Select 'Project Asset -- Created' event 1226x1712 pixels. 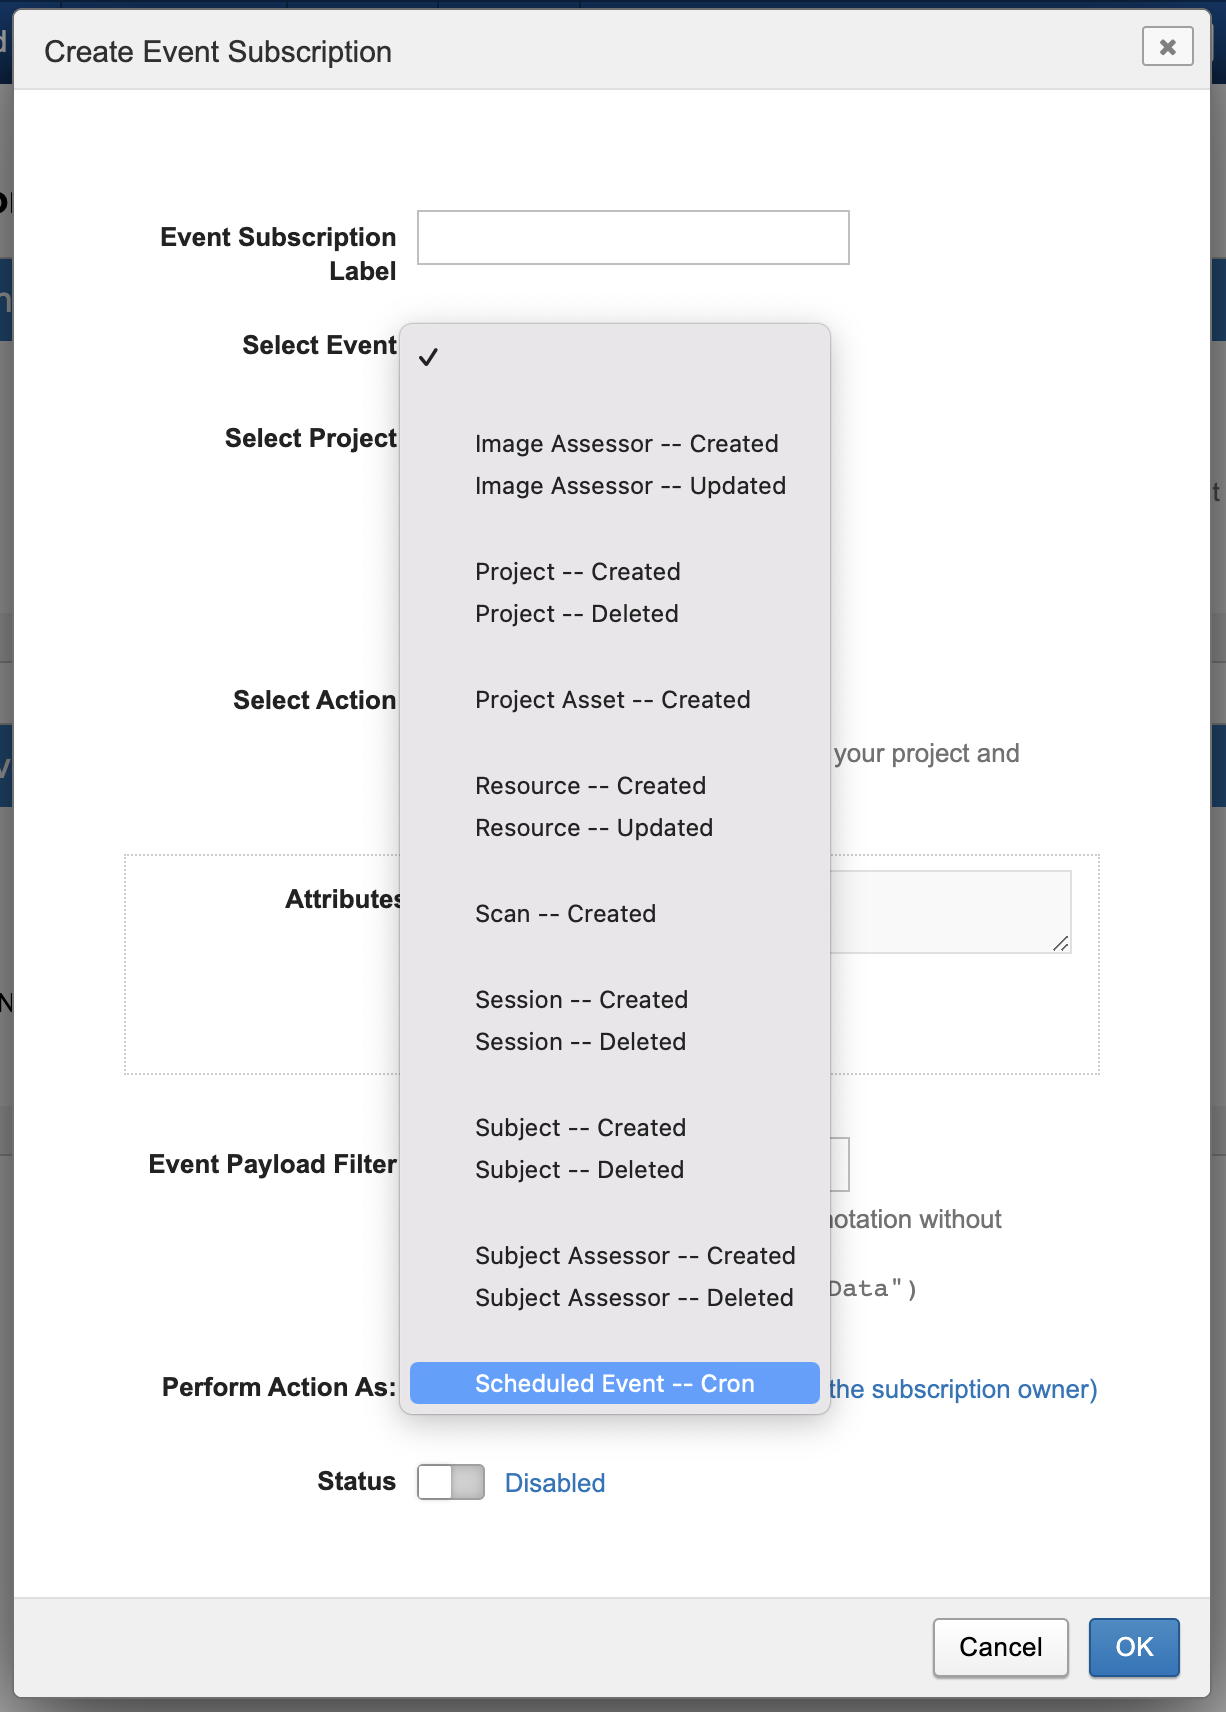click(612, 700)
